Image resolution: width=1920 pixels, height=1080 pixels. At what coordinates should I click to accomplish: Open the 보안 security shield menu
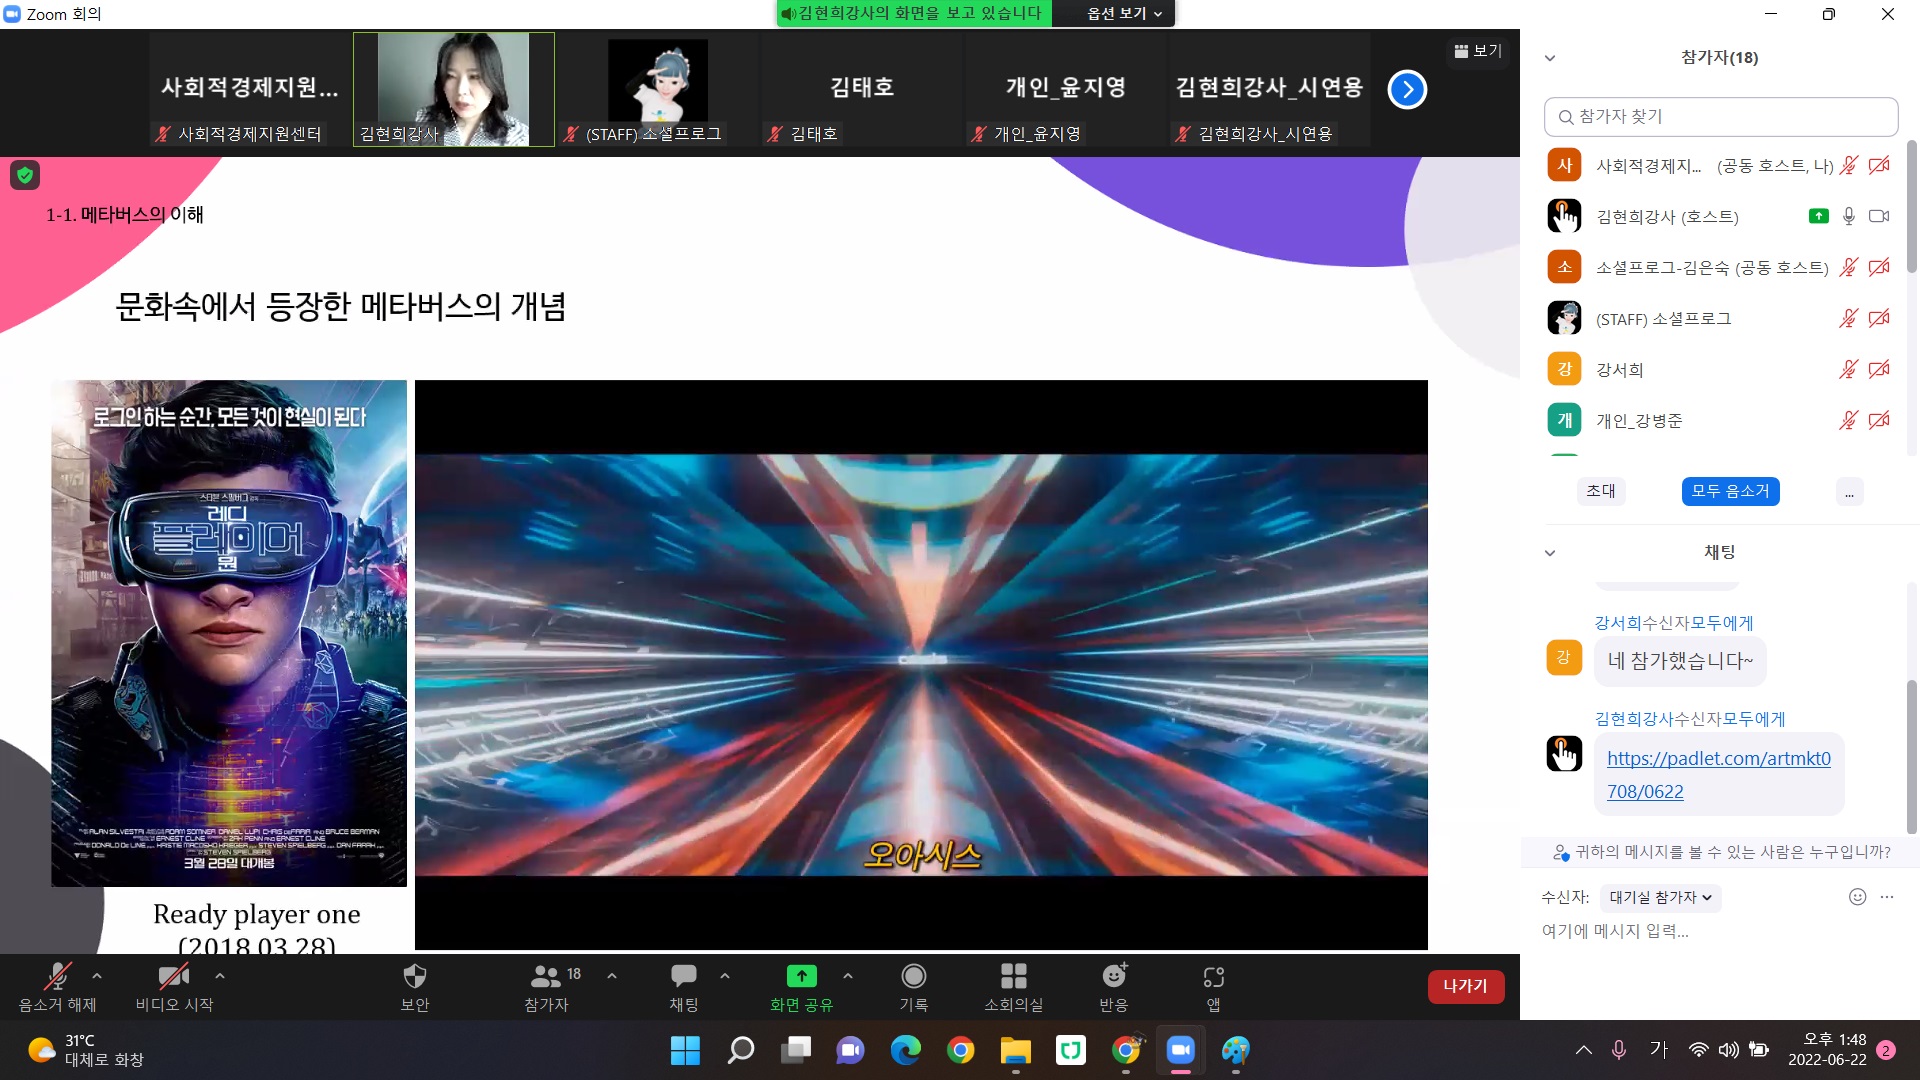click(x=415, y=987)
